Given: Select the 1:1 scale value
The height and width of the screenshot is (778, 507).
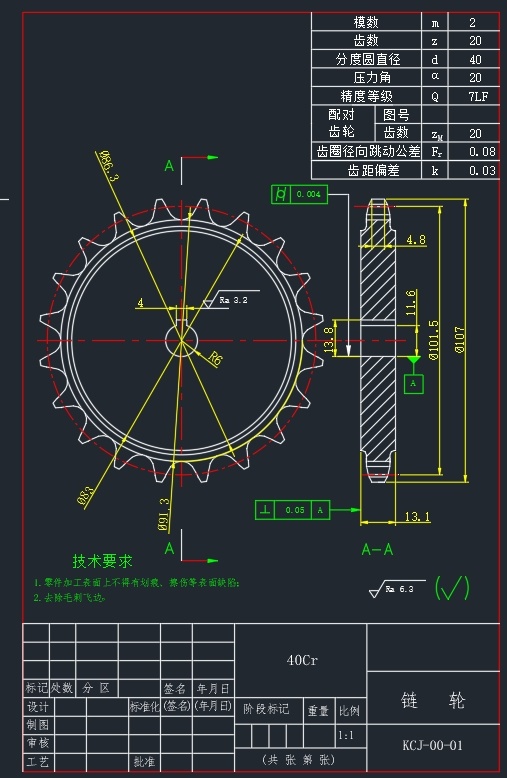Looking at the screenshot, I should (x=346, y=735).
